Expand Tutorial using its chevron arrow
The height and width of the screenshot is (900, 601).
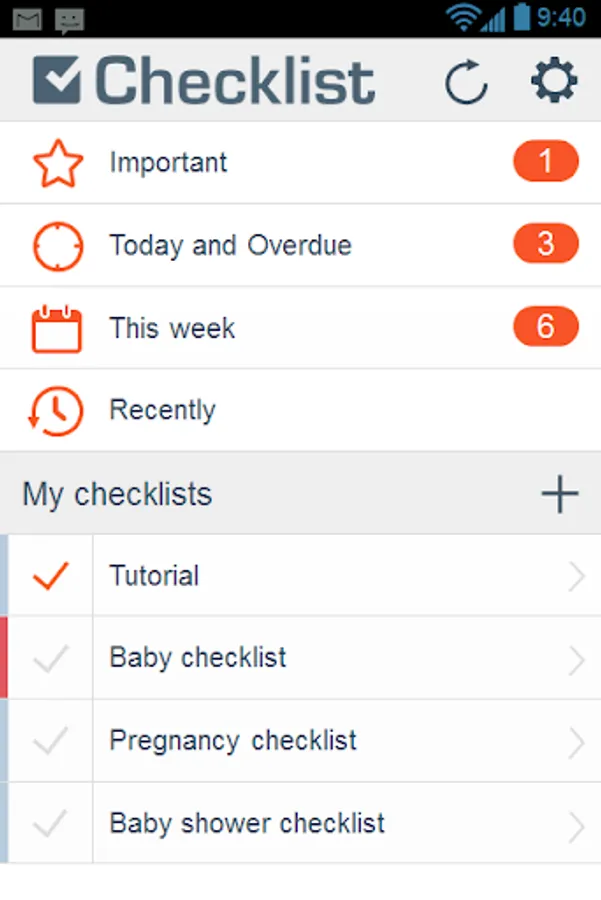click(x=576, y=576)
